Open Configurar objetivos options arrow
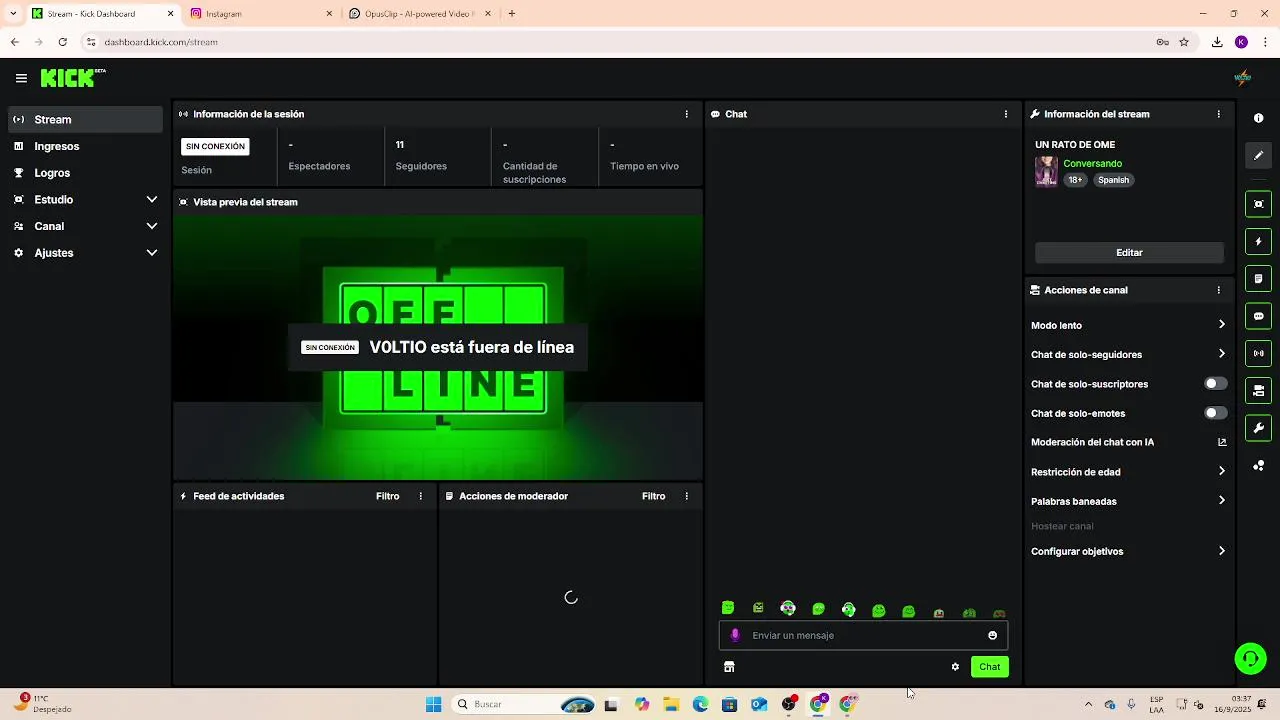The width and height of the screenshot is (1280, 720). tap(1221, 551)
